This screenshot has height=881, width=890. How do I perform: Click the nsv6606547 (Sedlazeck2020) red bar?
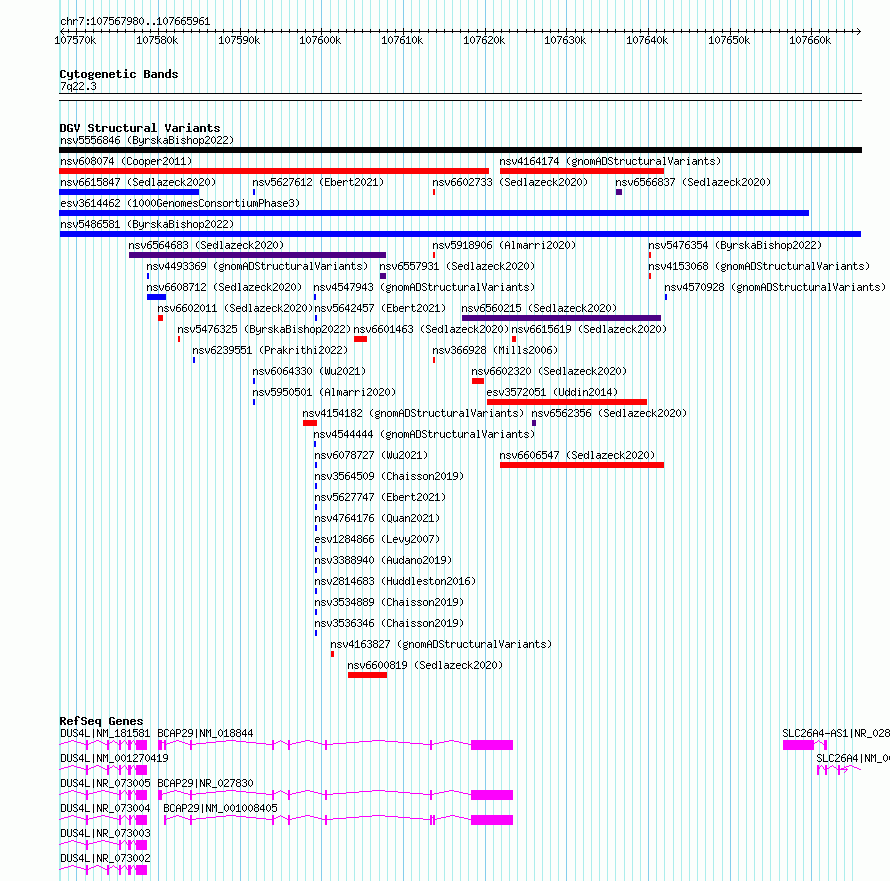pos(582,465)
